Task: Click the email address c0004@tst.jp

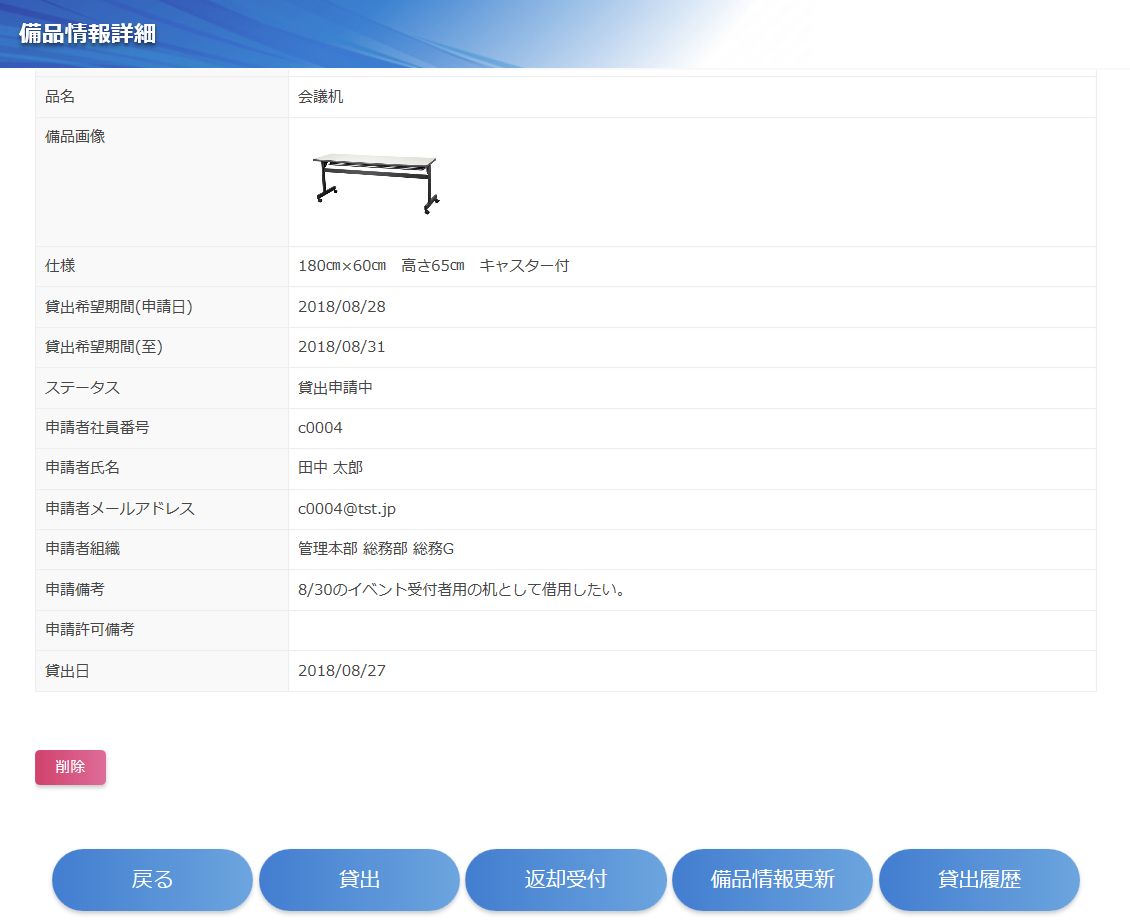Action: click(x=347, y=509)
